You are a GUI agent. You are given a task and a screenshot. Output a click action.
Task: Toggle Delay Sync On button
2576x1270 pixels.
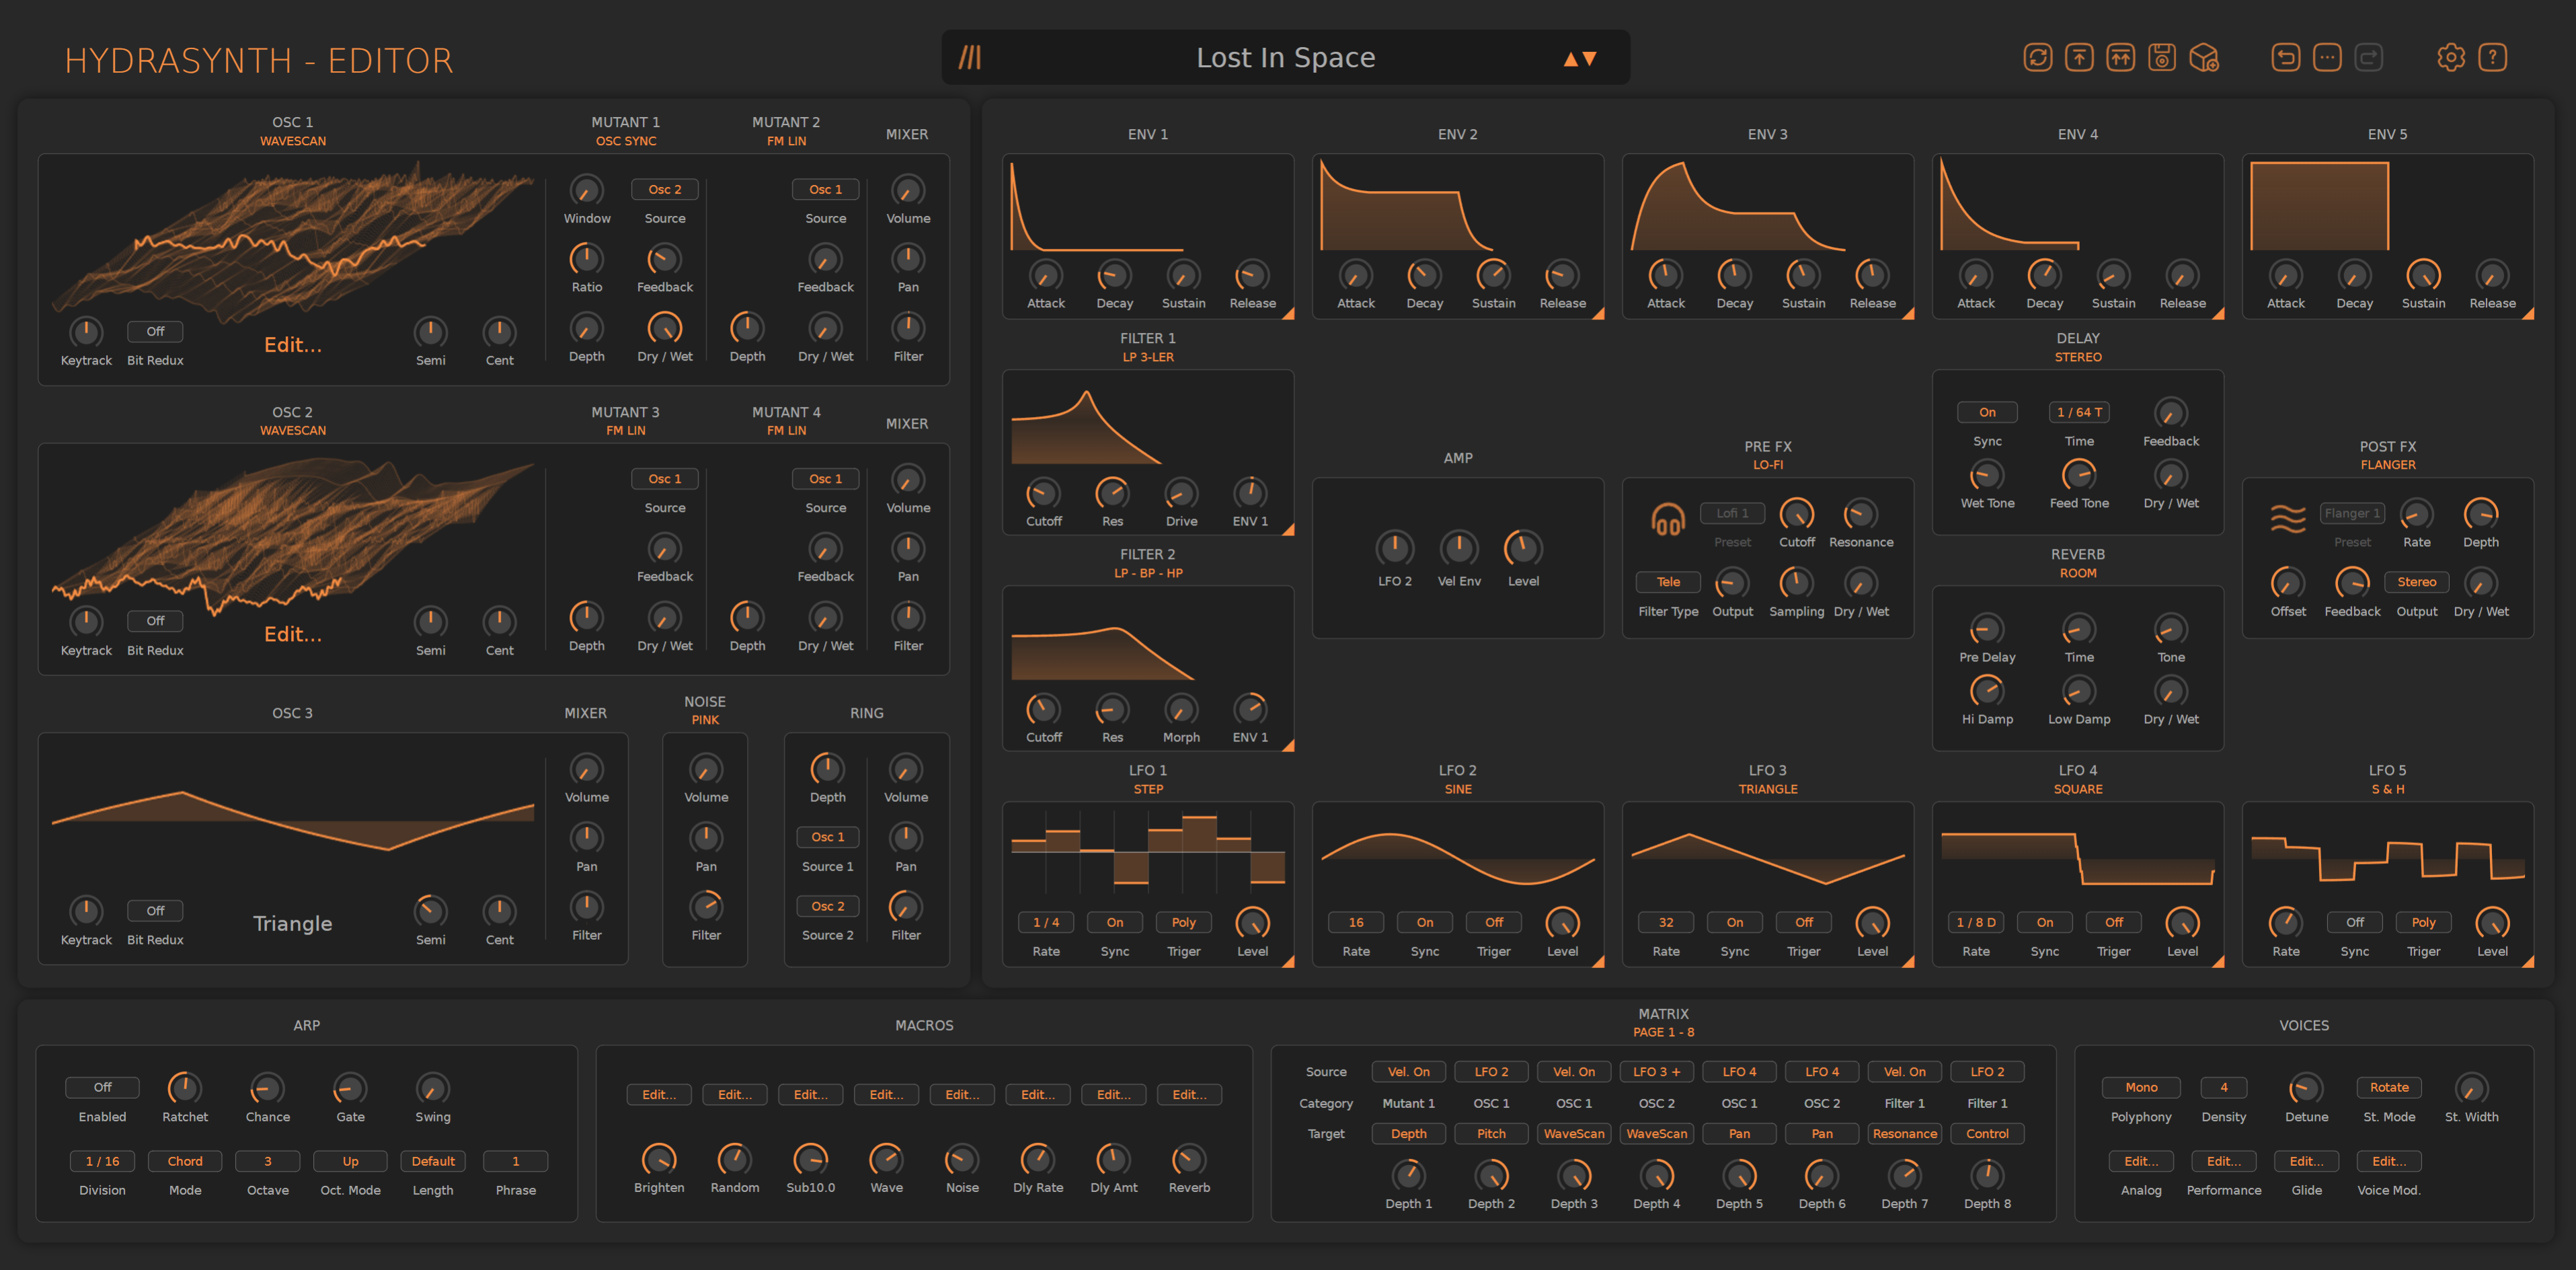coord(1987,412)
